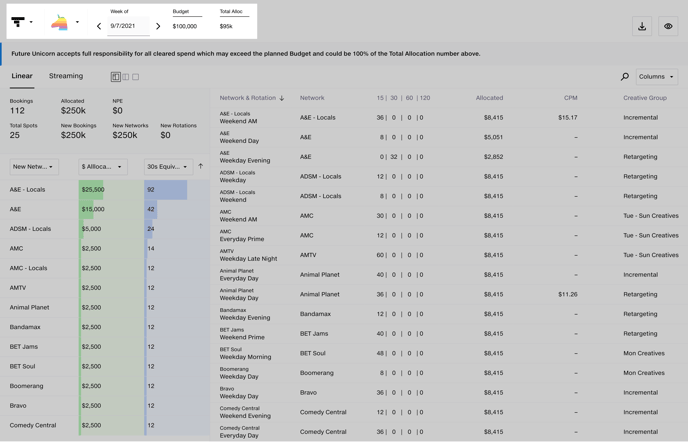Switch to the Streaming tab

(x=66, y=76)
